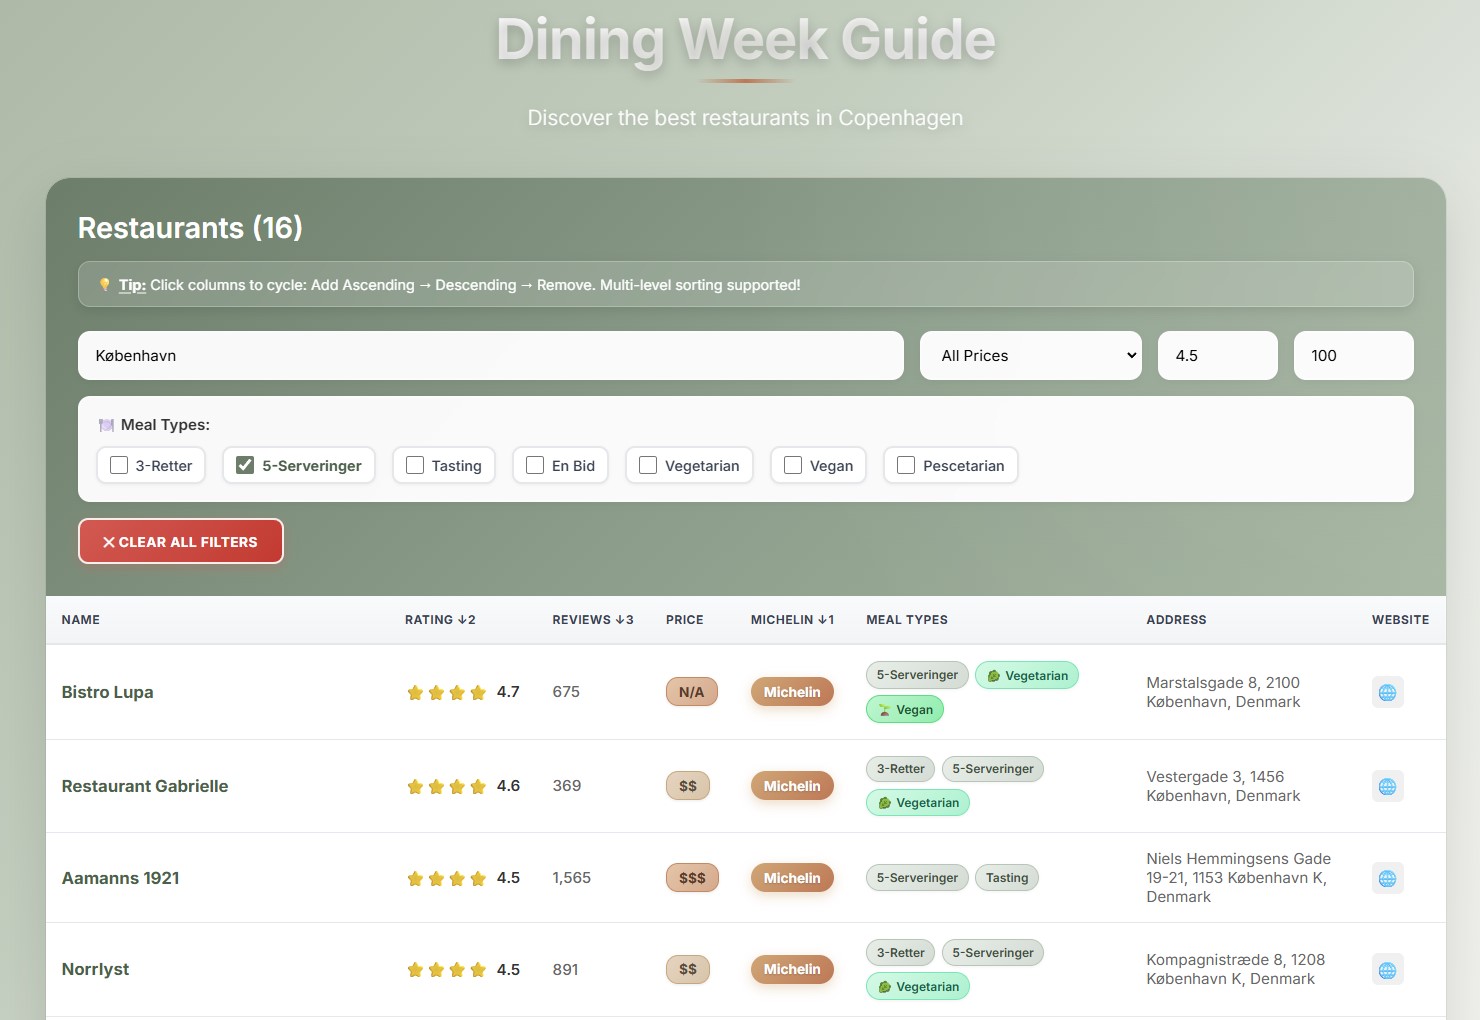Open Bistro Lupa website globe icon
1480x1020 pixels.
[1387, 692]
